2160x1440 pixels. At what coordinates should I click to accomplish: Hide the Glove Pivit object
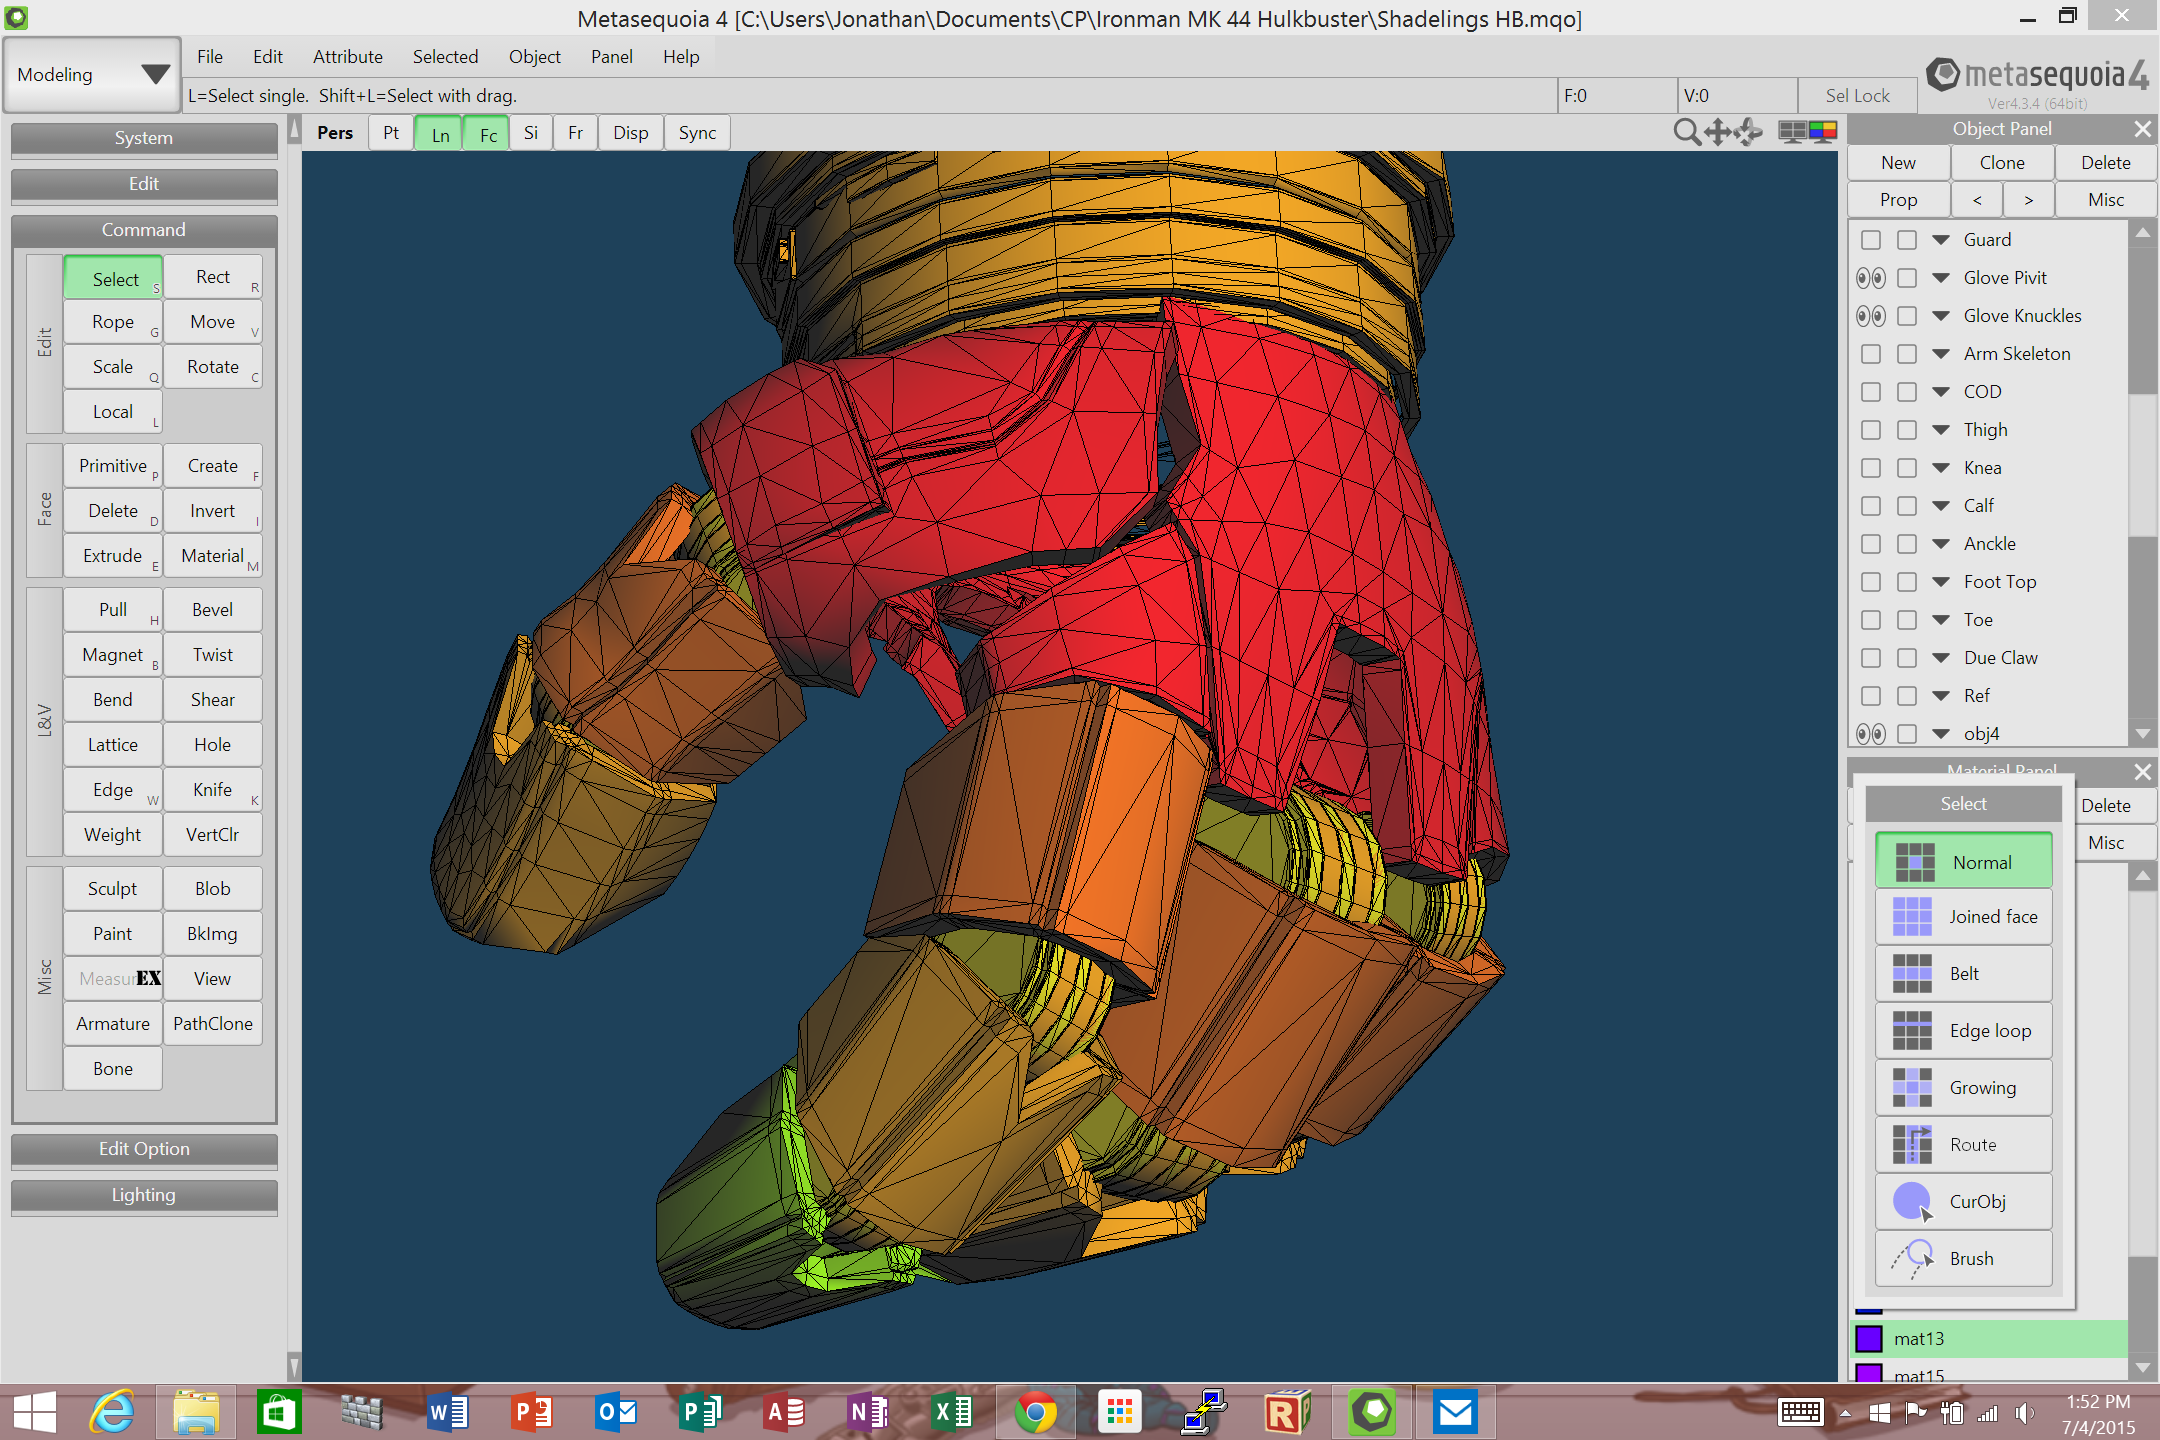(x=1871, y=278)
